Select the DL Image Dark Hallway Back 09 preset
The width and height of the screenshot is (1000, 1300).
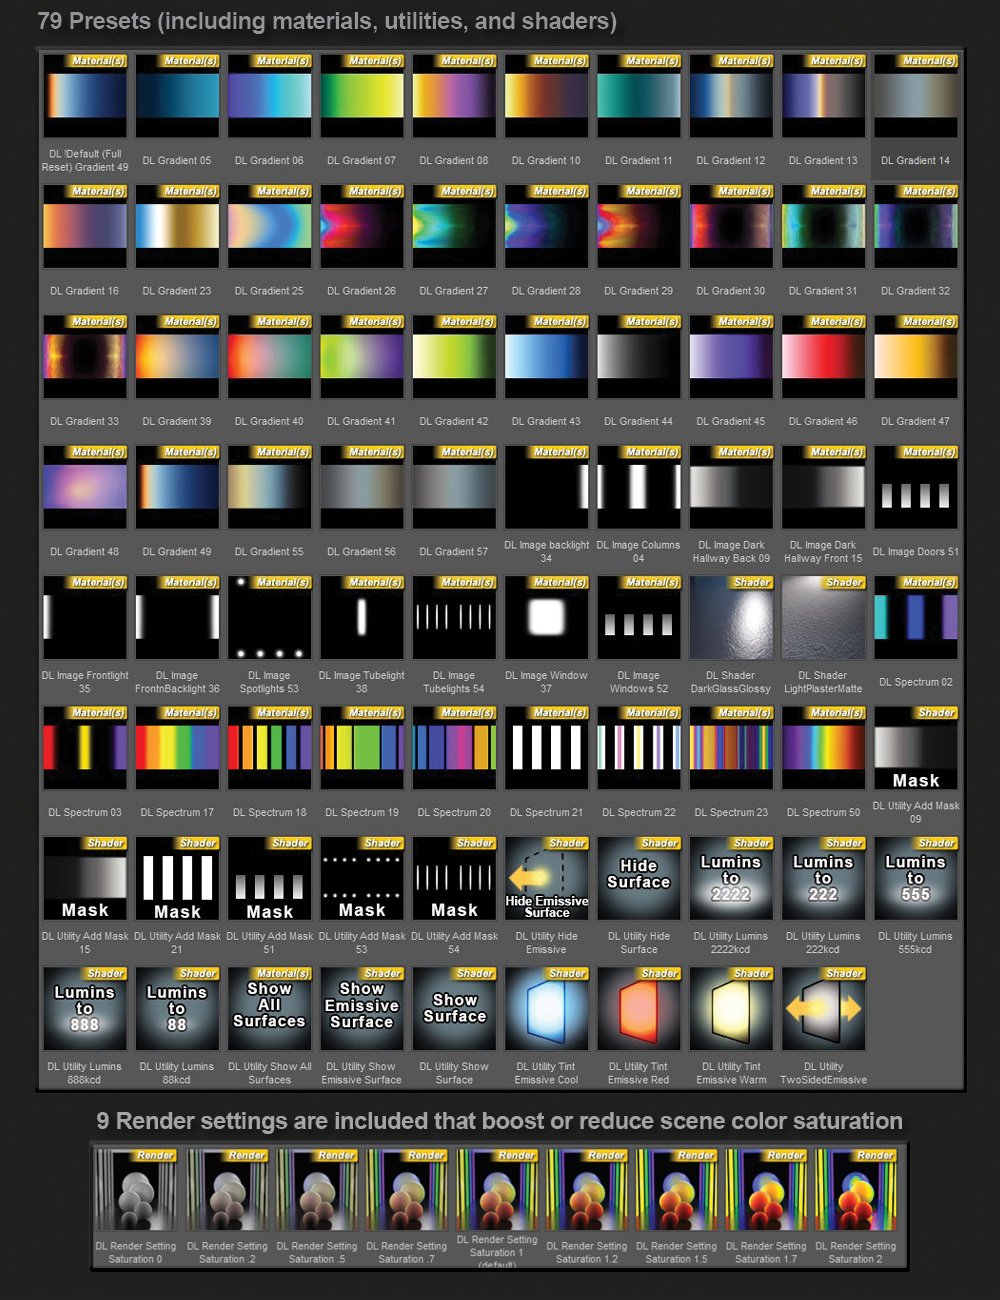pos(731,487)
